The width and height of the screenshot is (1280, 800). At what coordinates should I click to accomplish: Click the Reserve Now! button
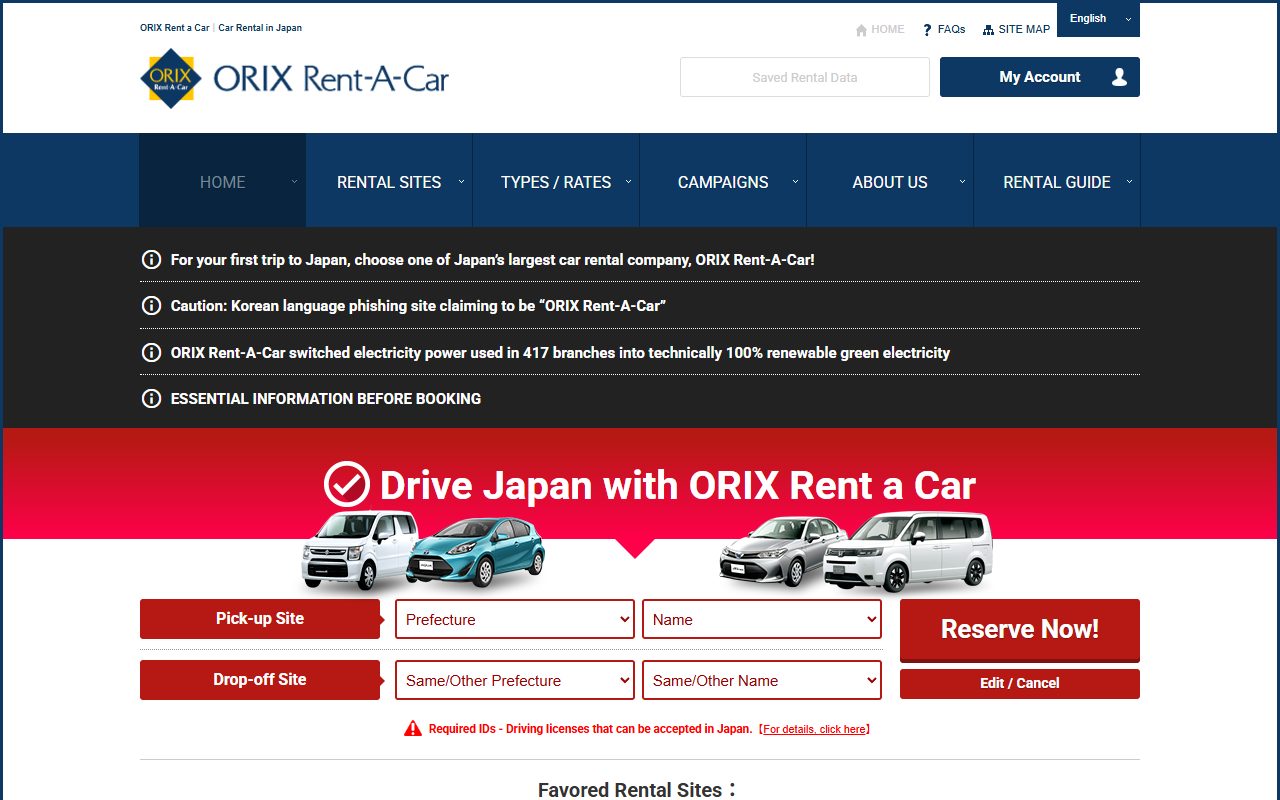[1020, 630]
